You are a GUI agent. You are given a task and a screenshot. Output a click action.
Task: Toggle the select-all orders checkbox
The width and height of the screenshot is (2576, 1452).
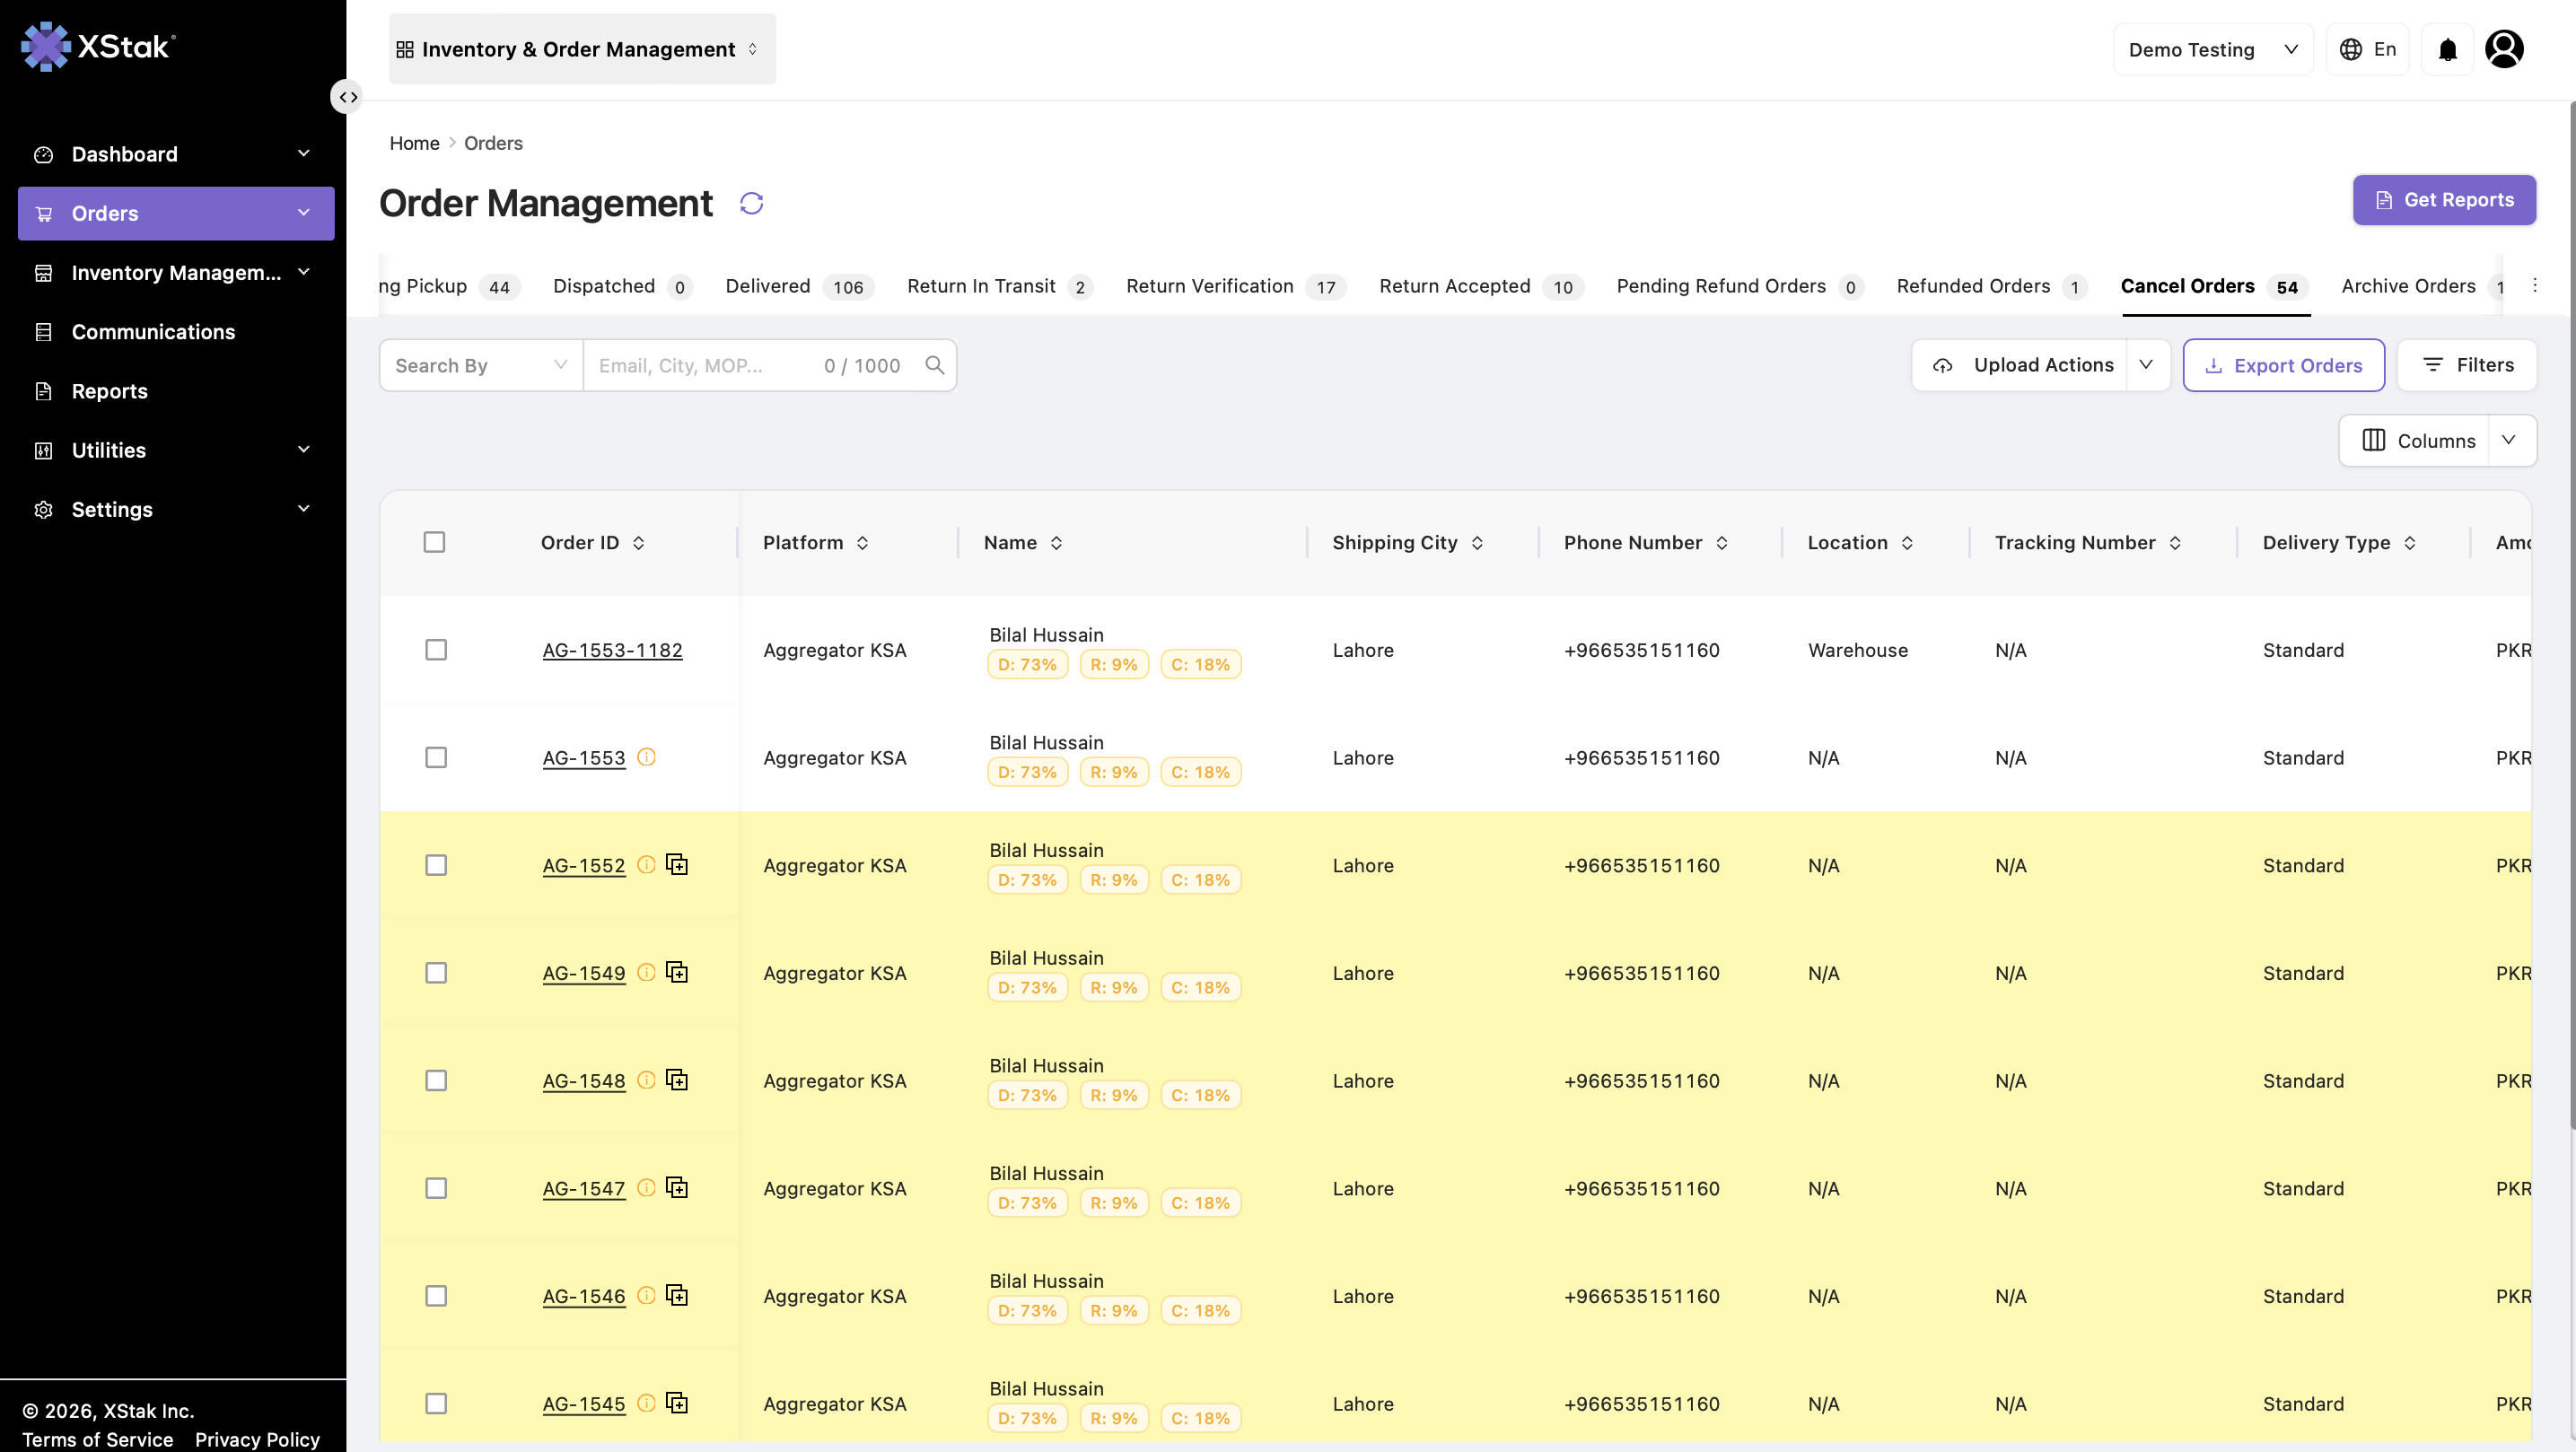point(434,542)
